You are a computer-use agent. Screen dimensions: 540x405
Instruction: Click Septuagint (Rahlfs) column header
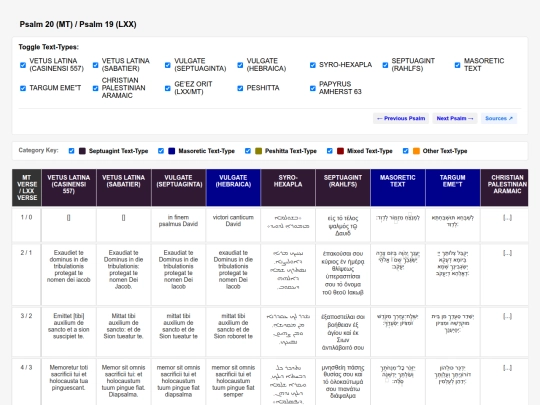pos(343,188)
